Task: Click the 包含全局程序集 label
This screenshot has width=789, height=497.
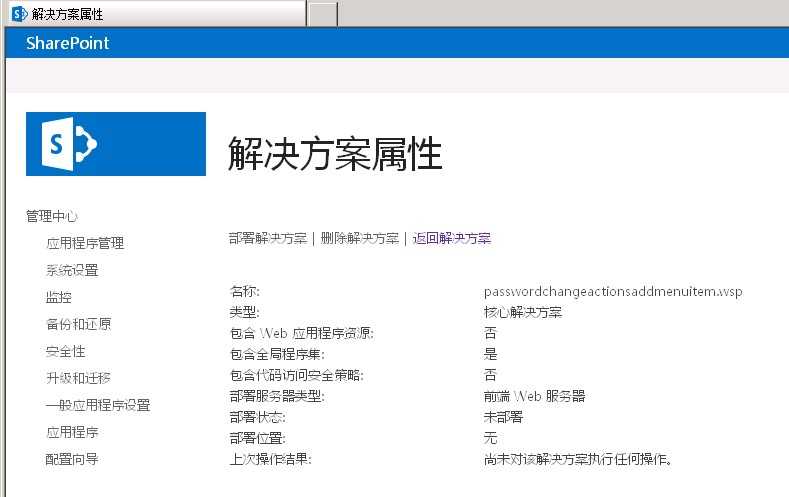Action: click(x=277, y=354)
